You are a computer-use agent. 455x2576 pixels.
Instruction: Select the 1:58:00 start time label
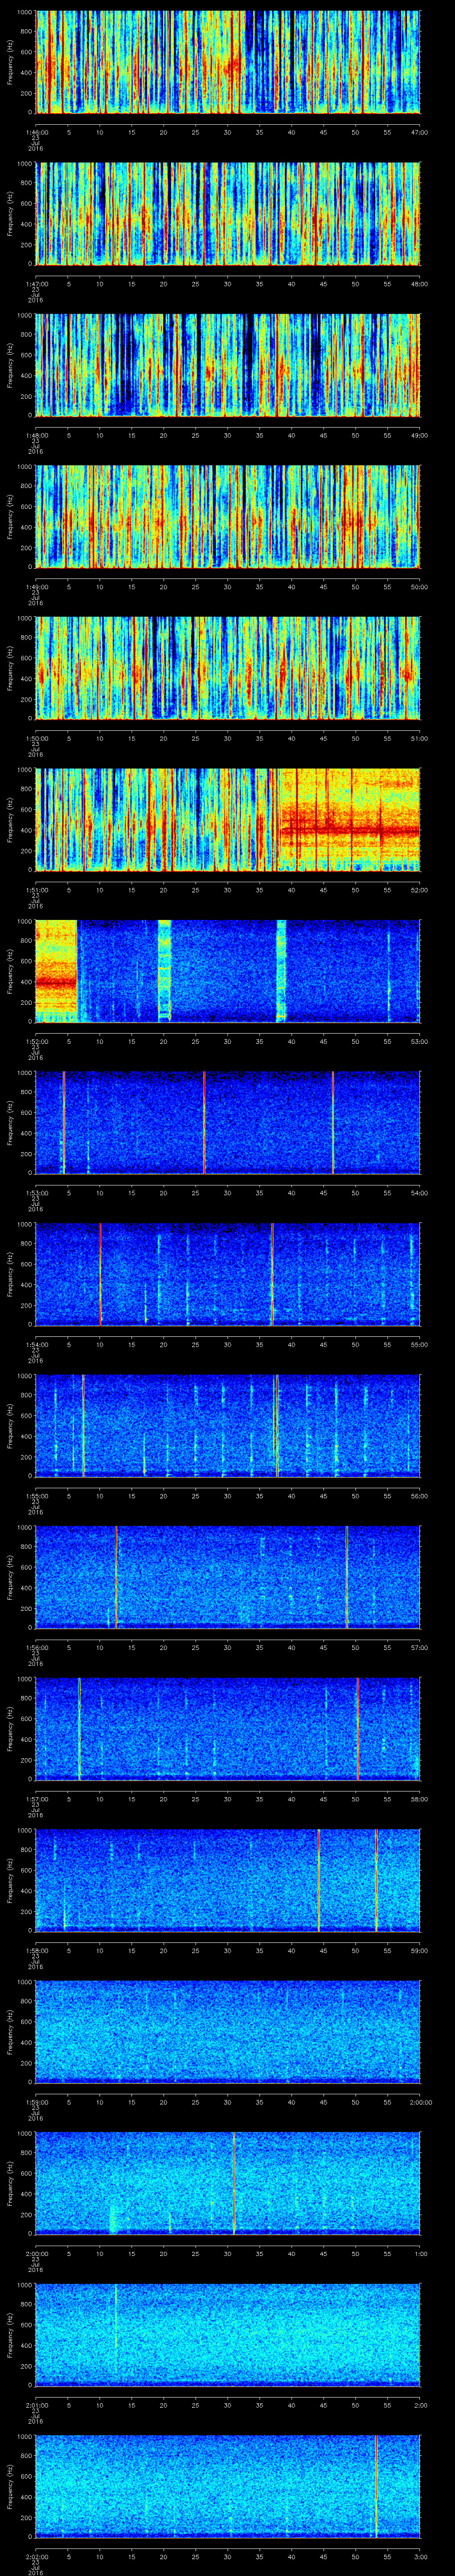coord(36,1950)
